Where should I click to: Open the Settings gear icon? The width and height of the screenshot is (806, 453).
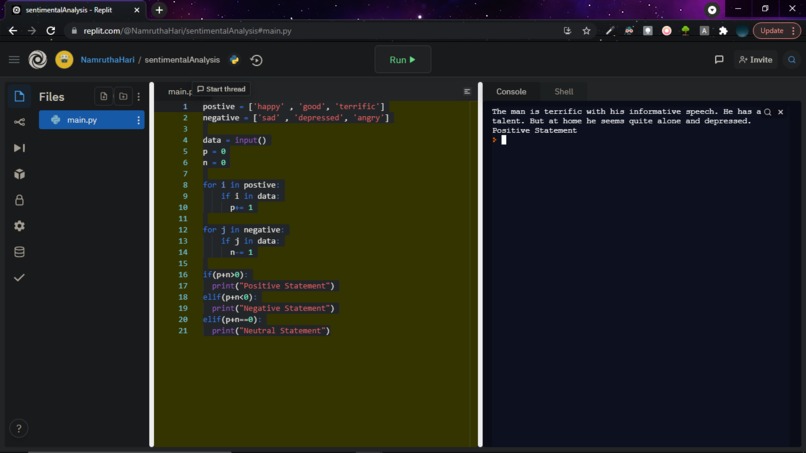[20, 226]
